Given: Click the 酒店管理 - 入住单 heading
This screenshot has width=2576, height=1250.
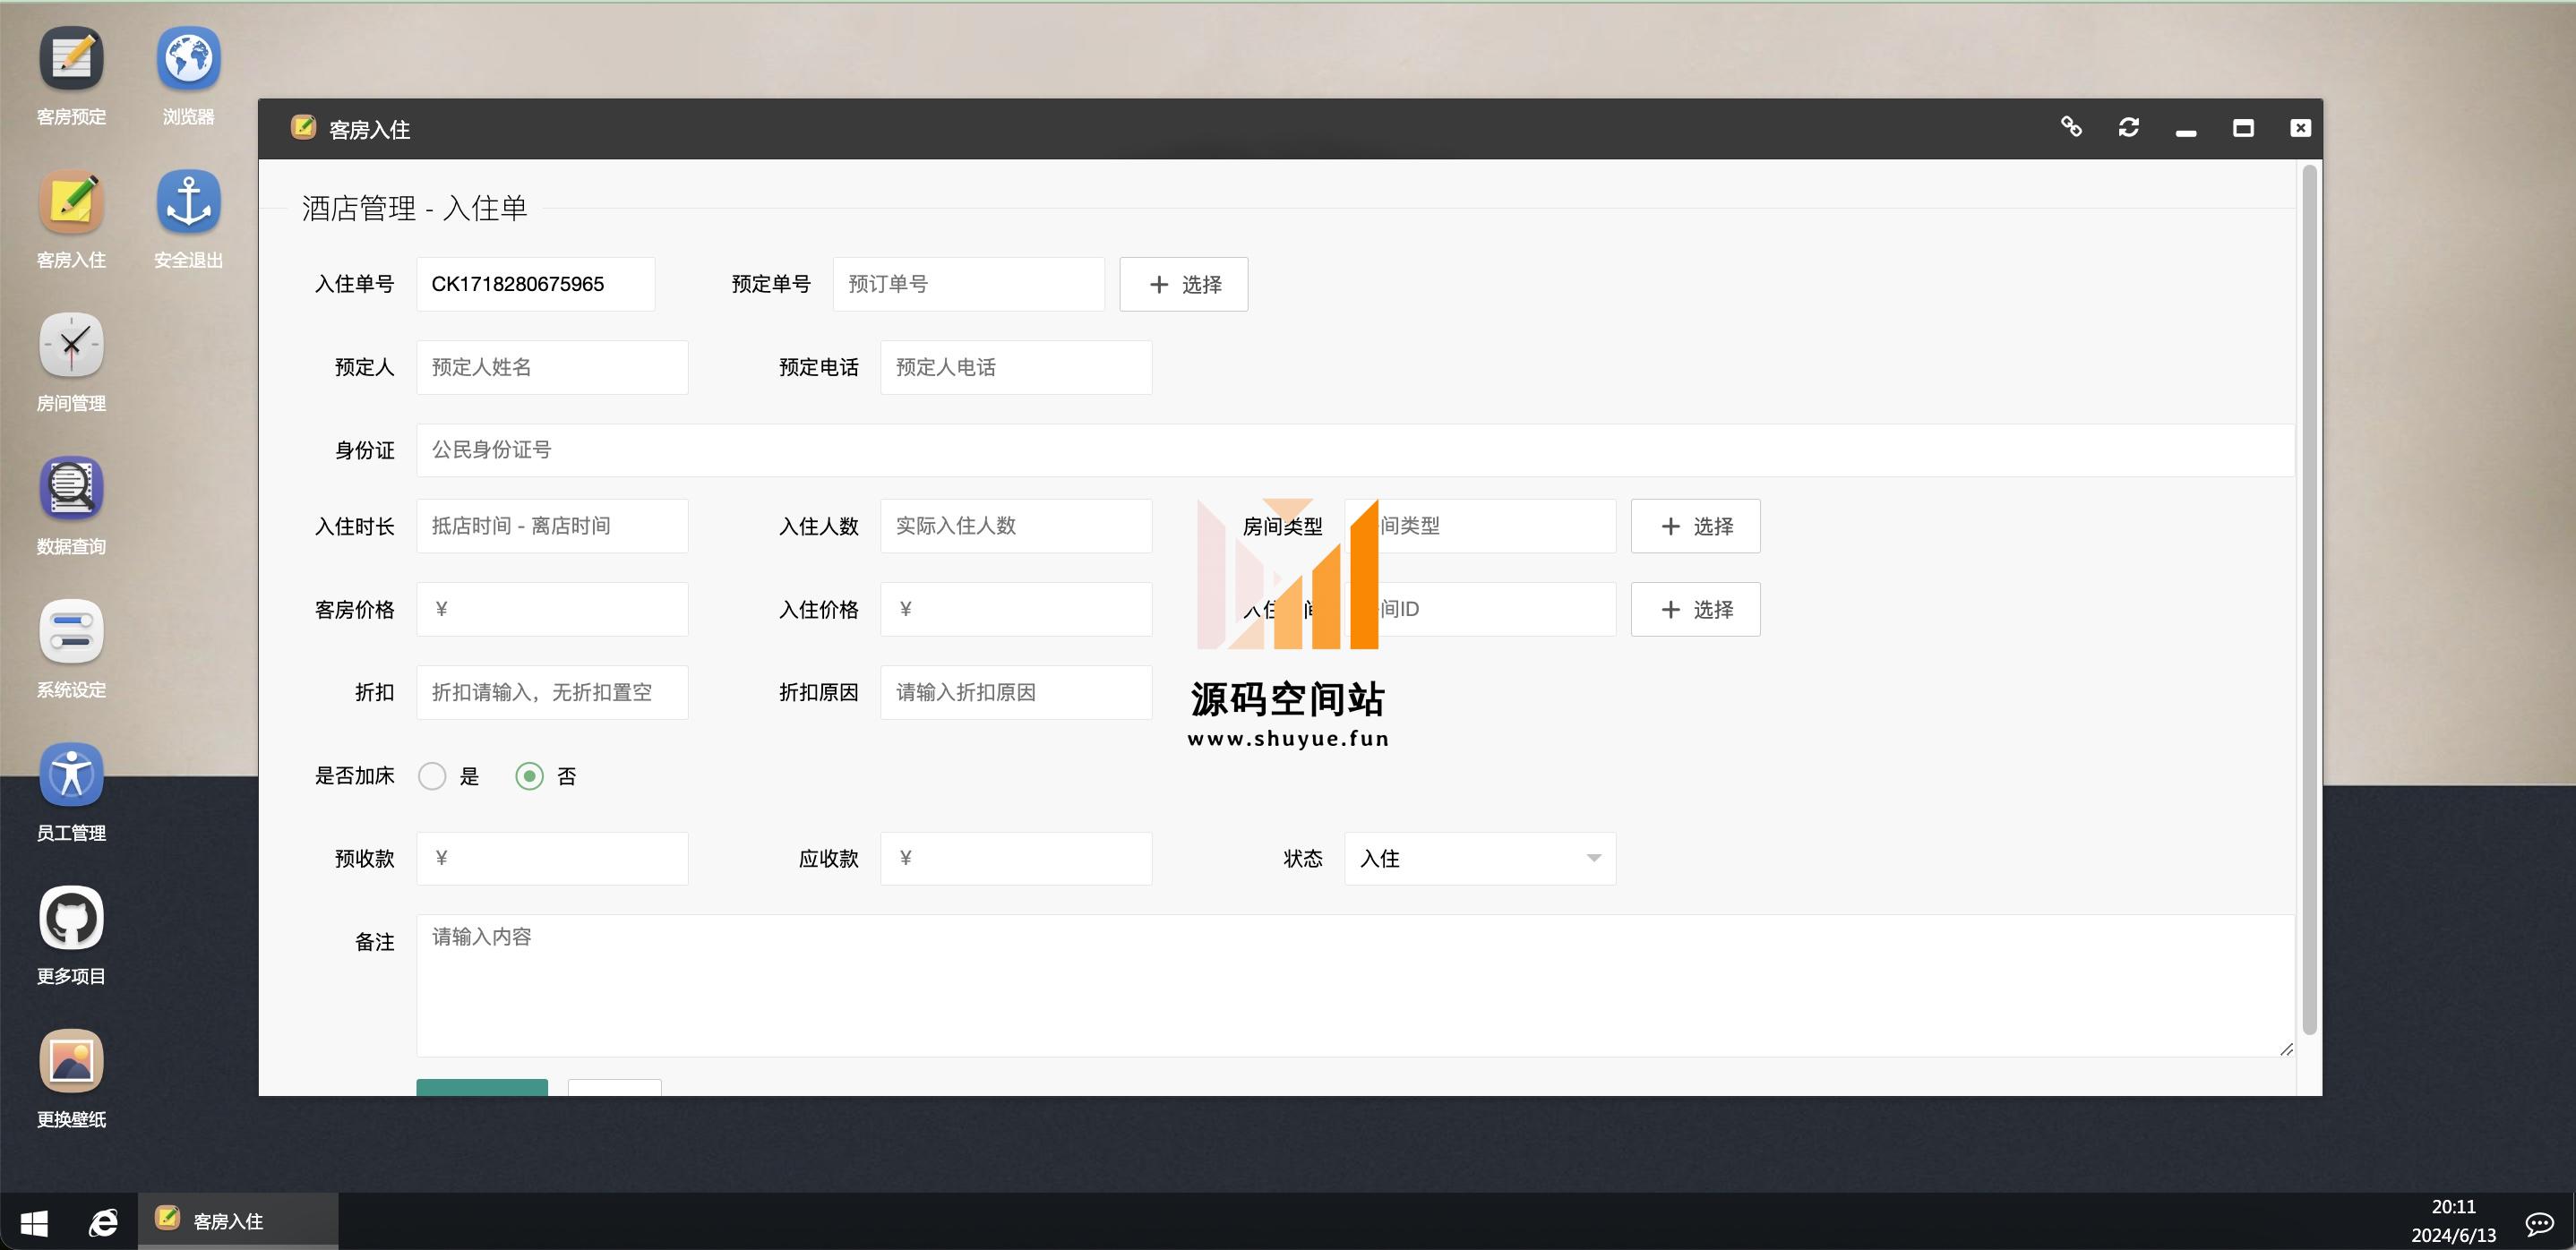Looking at the screenshot, I should point(414,208).
